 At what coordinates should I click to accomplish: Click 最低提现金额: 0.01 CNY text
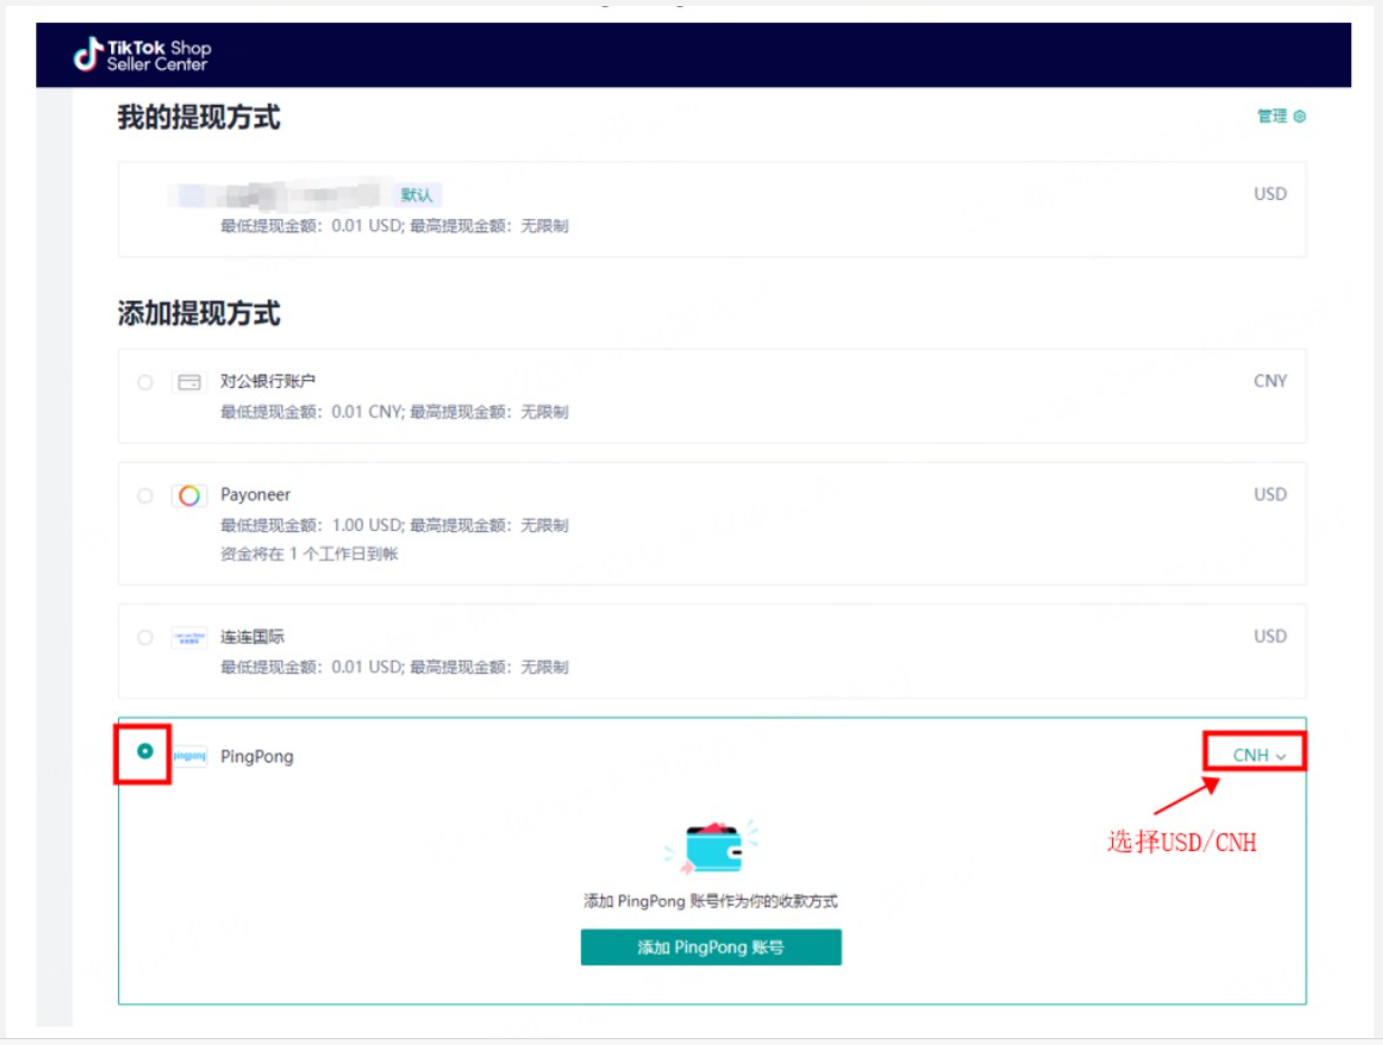tap(311, 411)
